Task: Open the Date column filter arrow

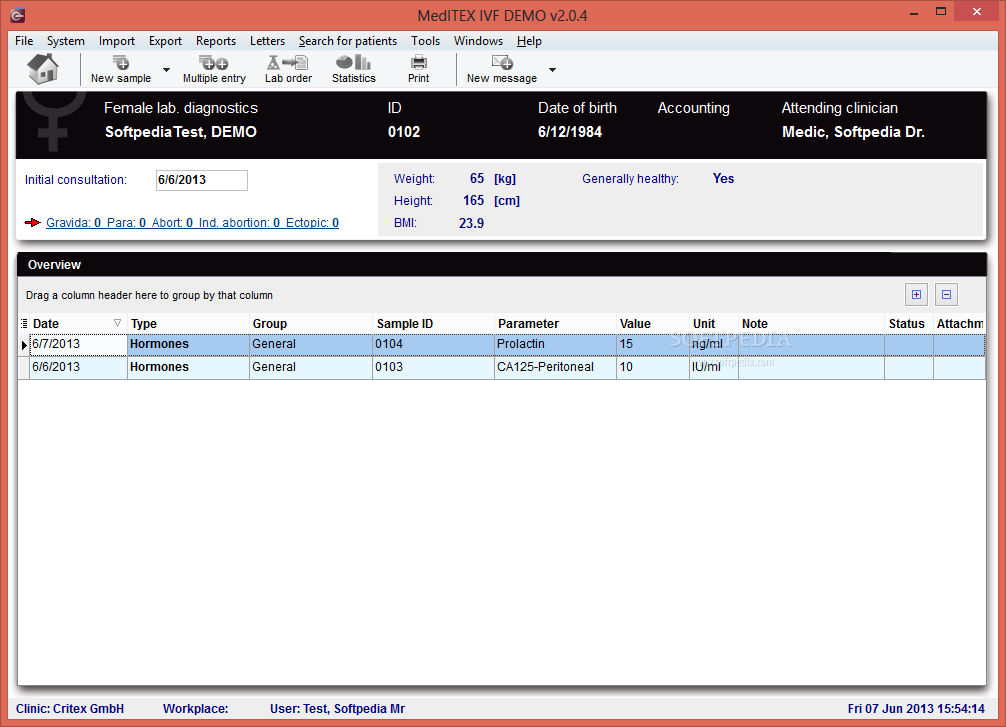Action: pos(117,323)
